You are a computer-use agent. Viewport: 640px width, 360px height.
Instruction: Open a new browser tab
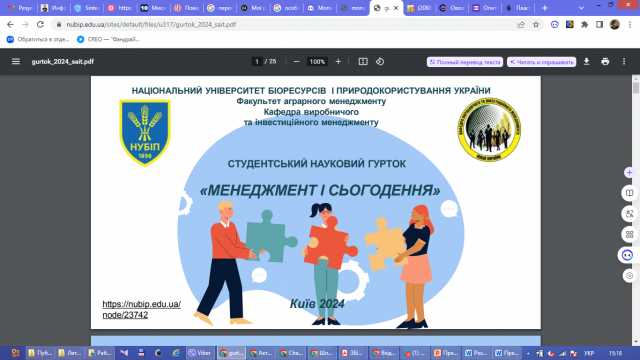pyautogui.click(x=544, y=8)
